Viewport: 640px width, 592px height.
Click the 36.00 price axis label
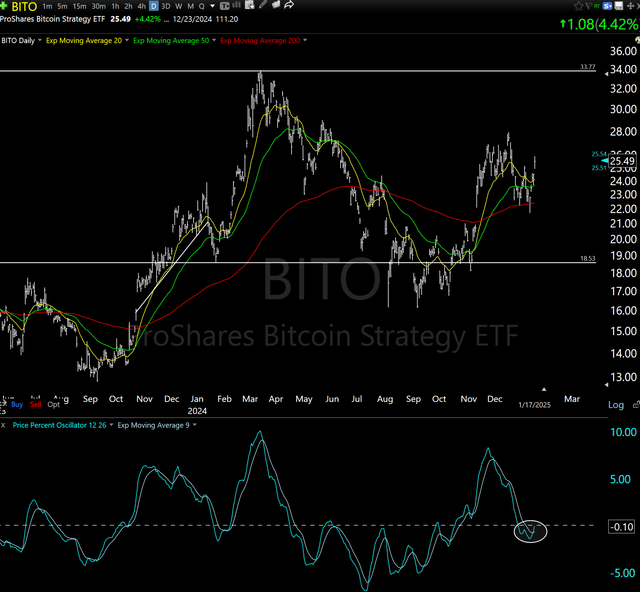coord(623,51)
